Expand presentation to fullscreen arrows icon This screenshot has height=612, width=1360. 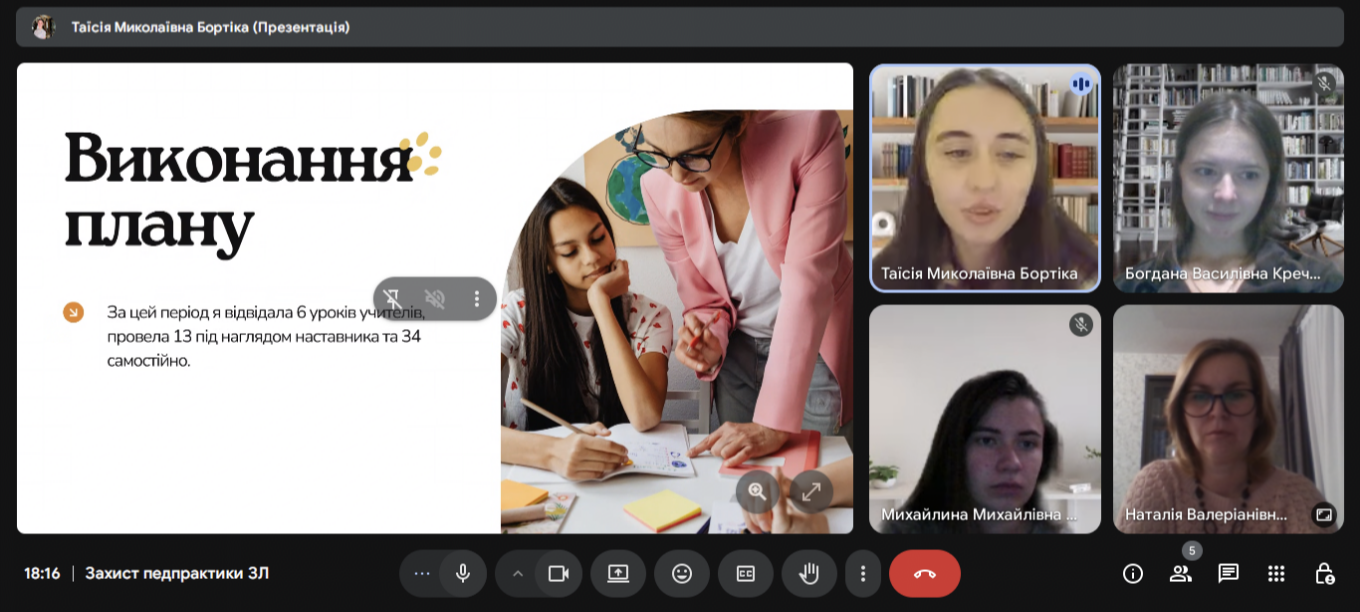(x=811, y=491)
